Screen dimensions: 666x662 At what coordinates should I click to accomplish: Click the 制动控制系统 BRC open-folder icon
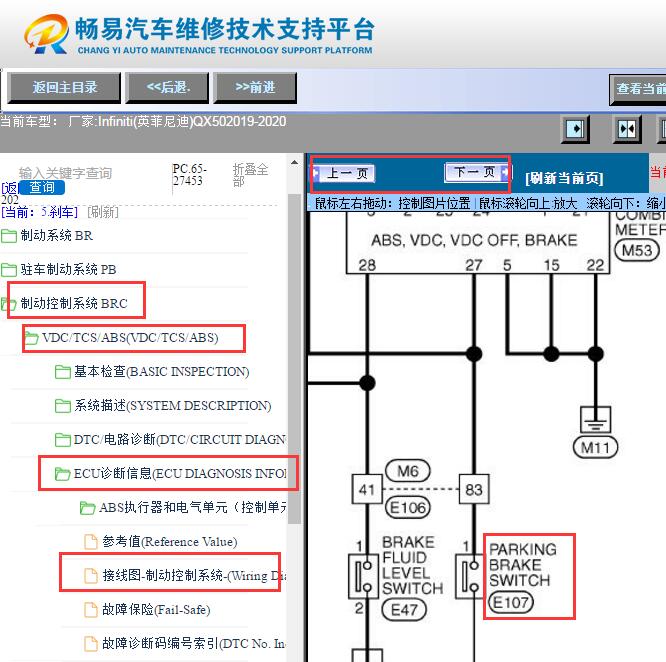click(9, 304)
